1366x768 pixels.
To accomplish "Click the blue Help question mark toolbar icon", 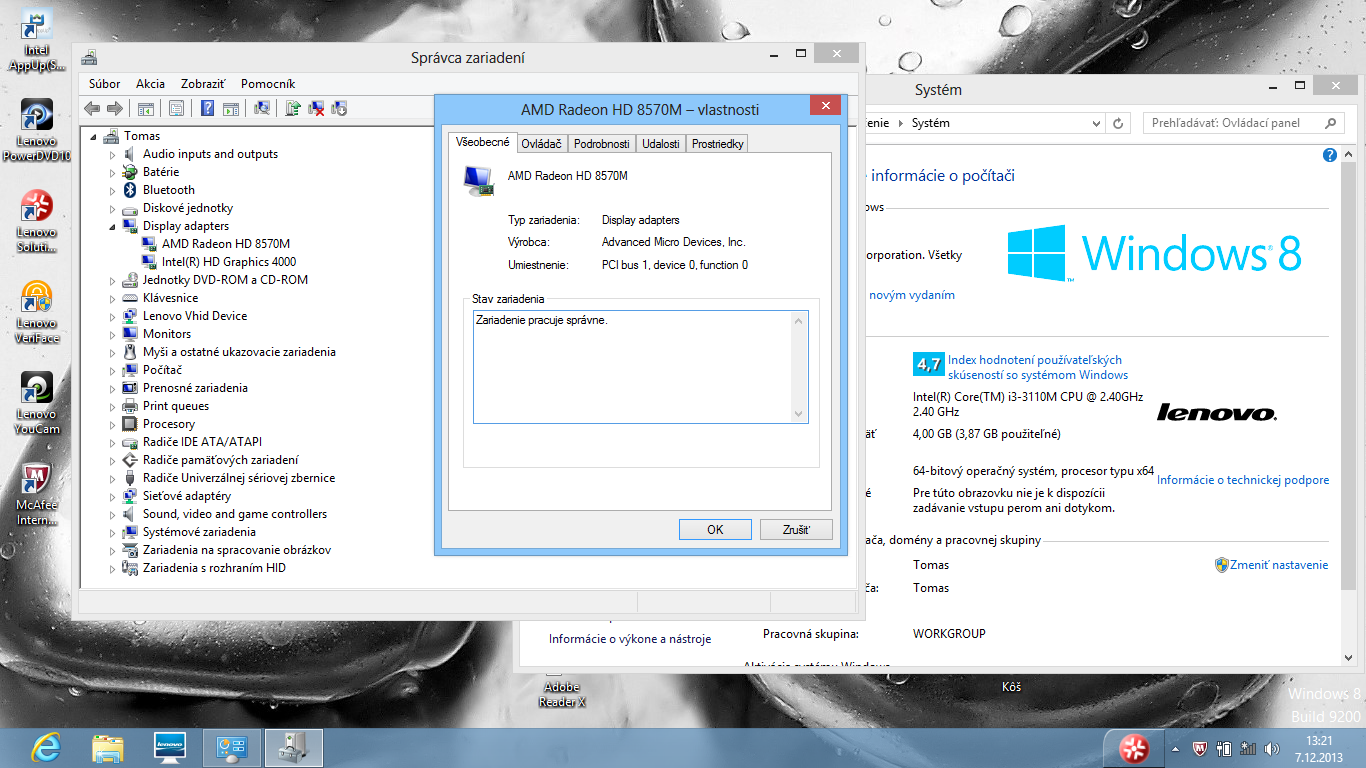I will (208, 108).
